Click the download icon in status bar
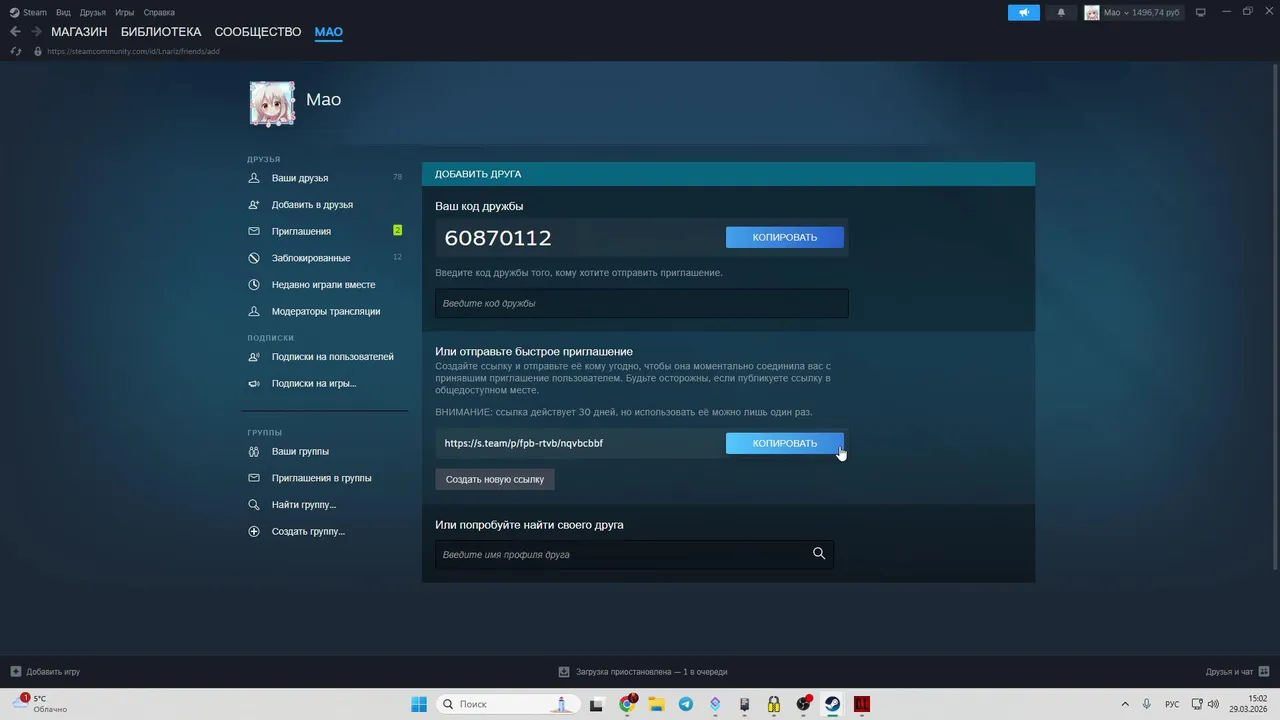This screenshot has width=1280, height=720. coord(564,672)
